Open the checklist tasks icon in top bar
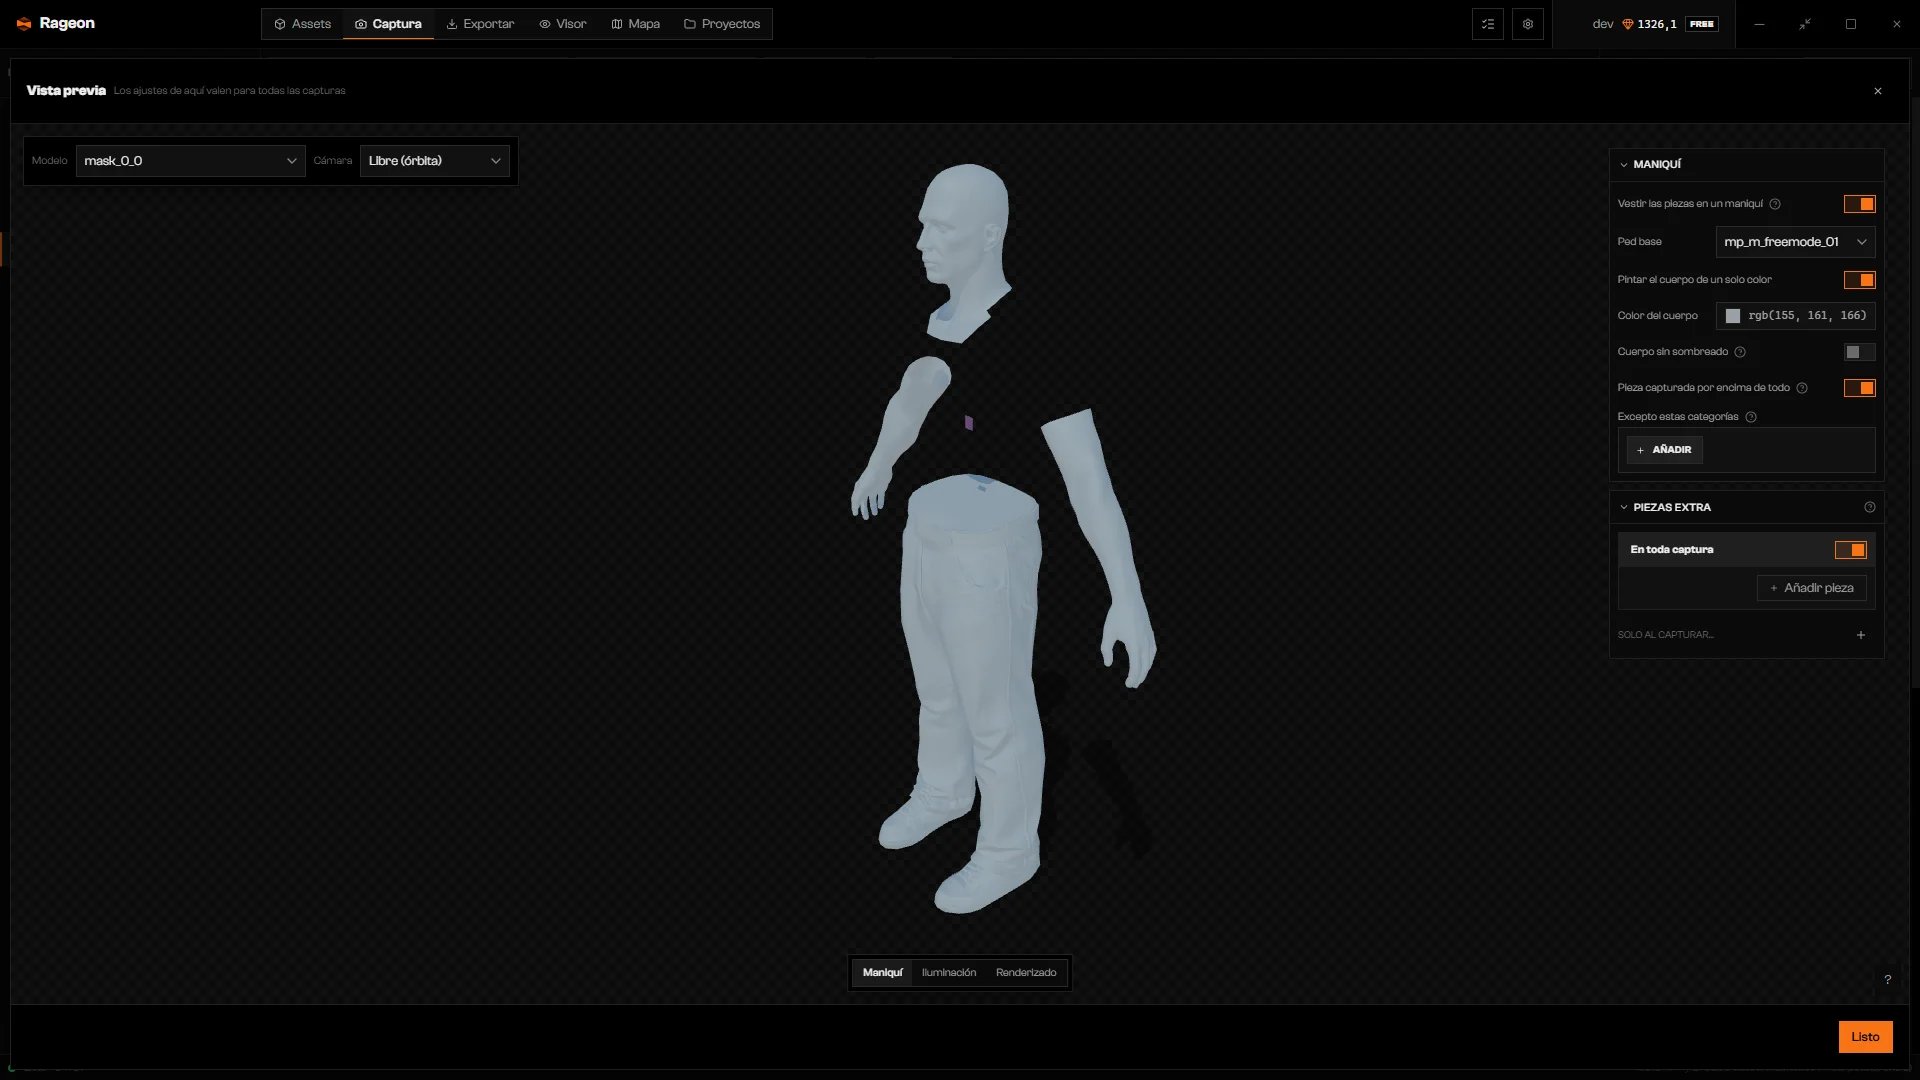 coord(1488,24)
